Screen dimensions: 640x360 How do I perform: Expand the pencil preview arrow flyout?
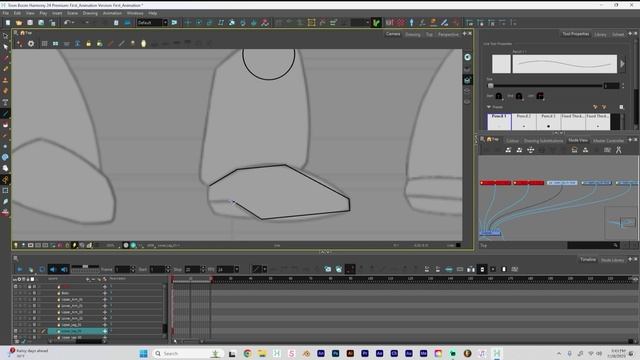[622, 64]
